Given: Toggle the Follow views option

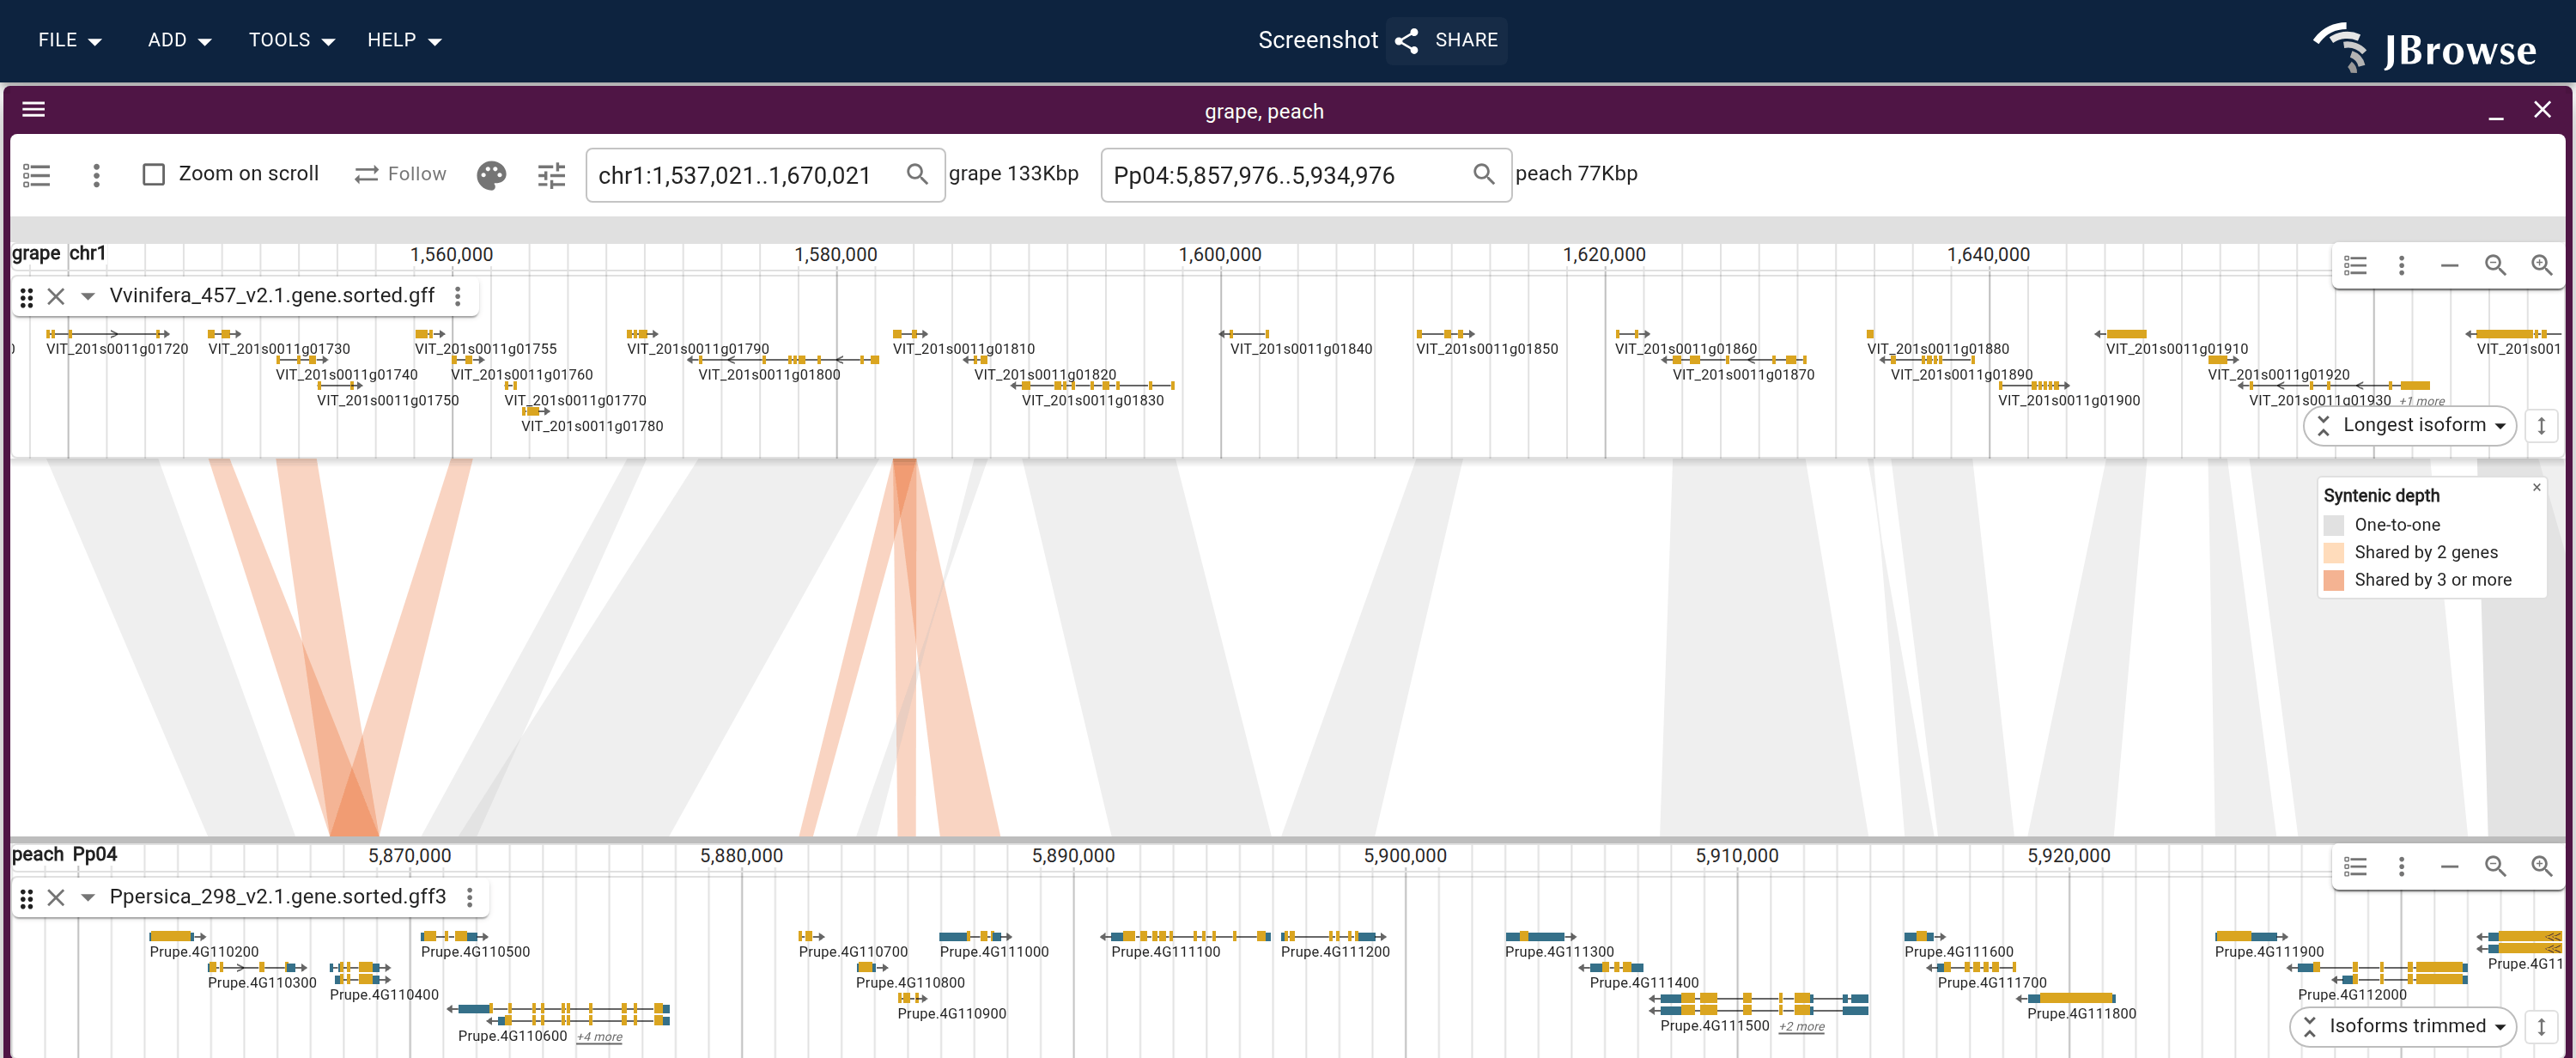Looking at the screenshot, I should tap(400, 174).
